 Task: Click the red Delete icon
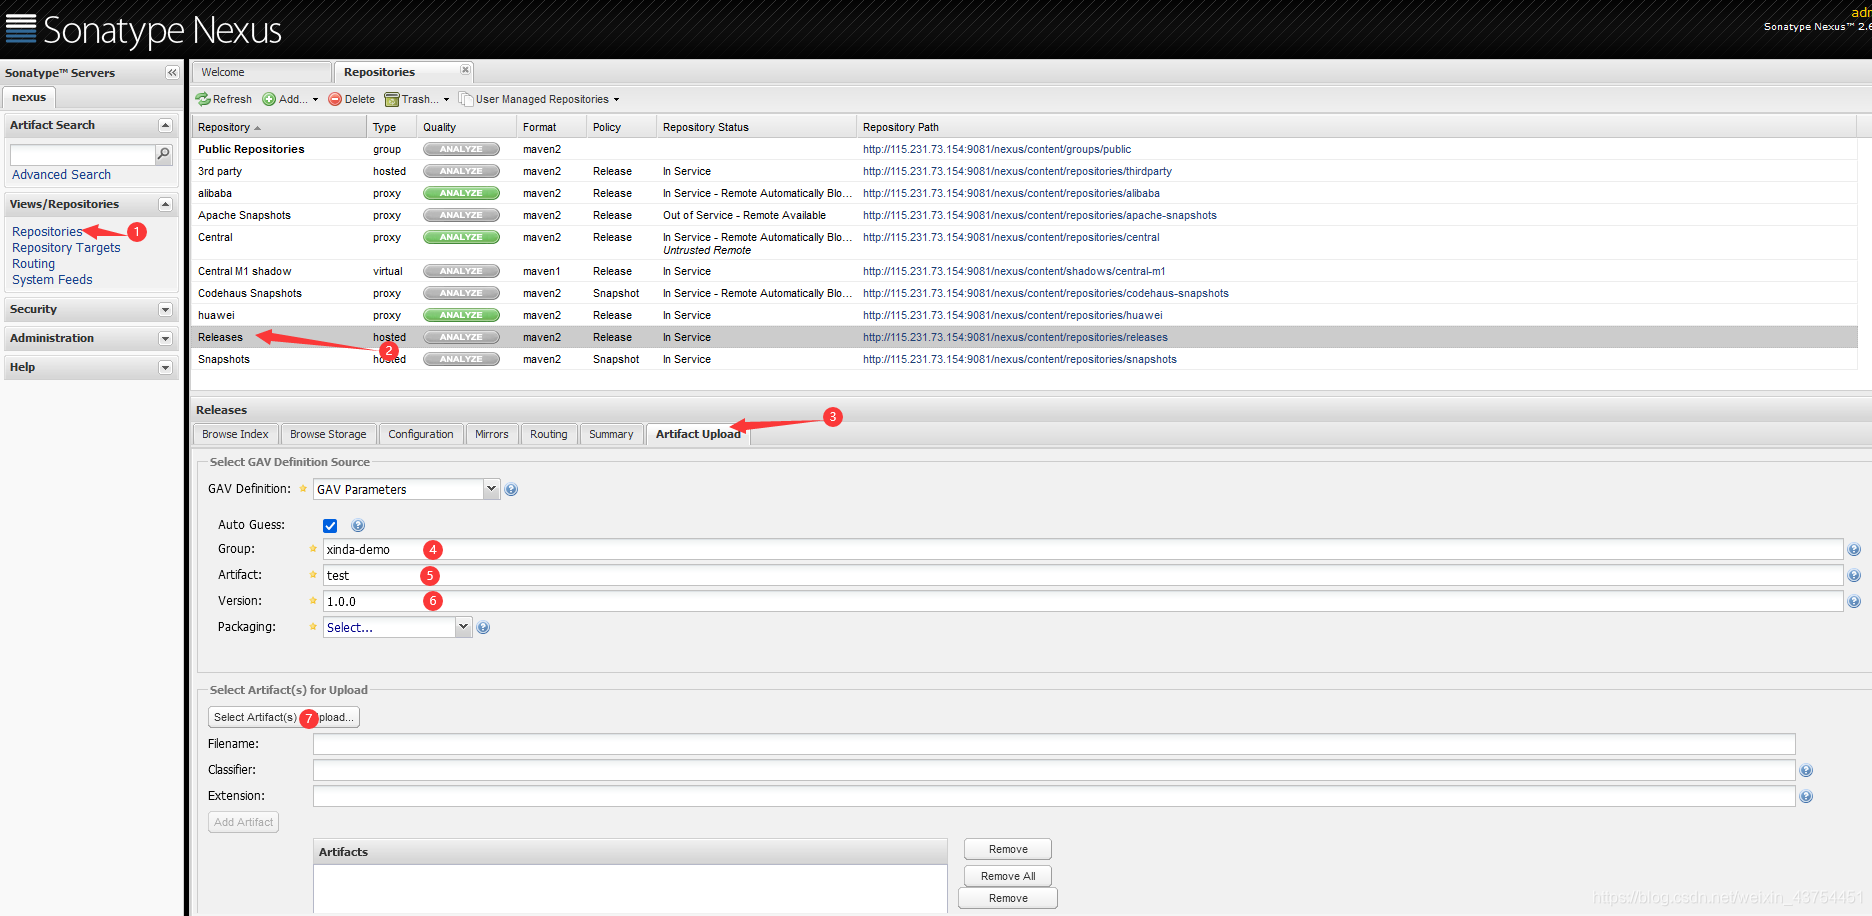335,99
